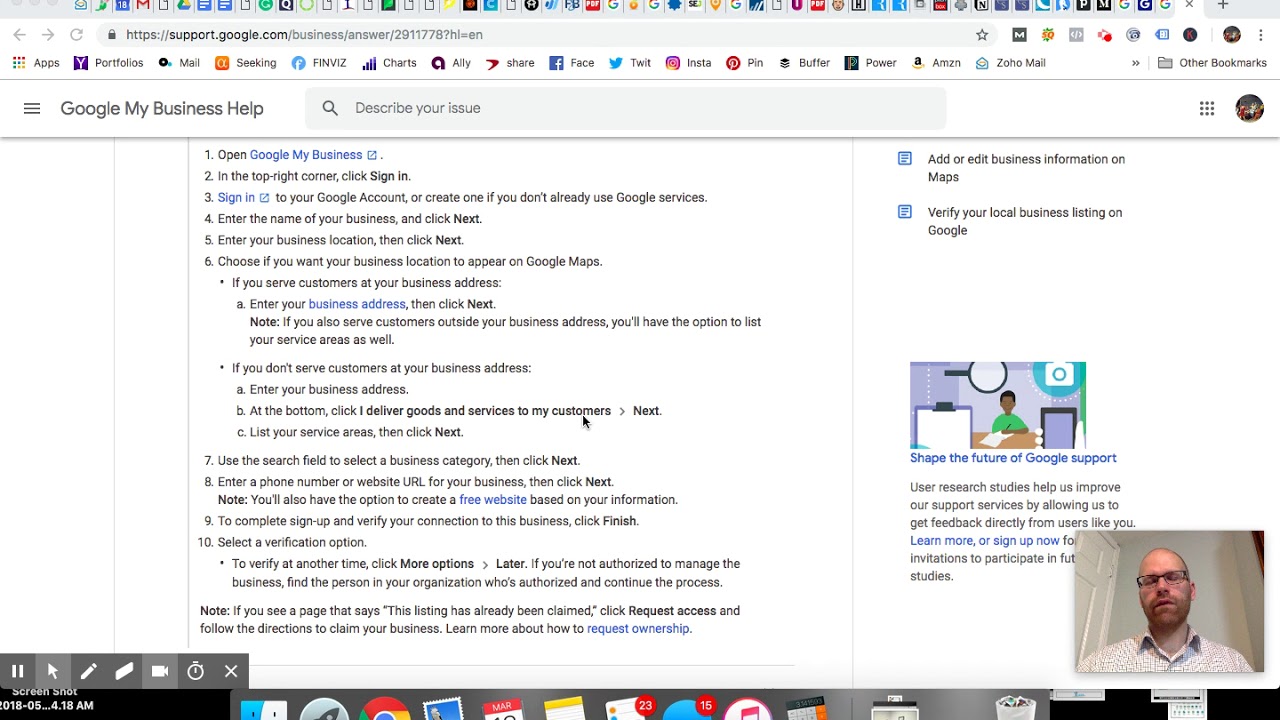Open the business address link
The width and height of the screenshot is (1280, 720).
(x=357, y=304)
